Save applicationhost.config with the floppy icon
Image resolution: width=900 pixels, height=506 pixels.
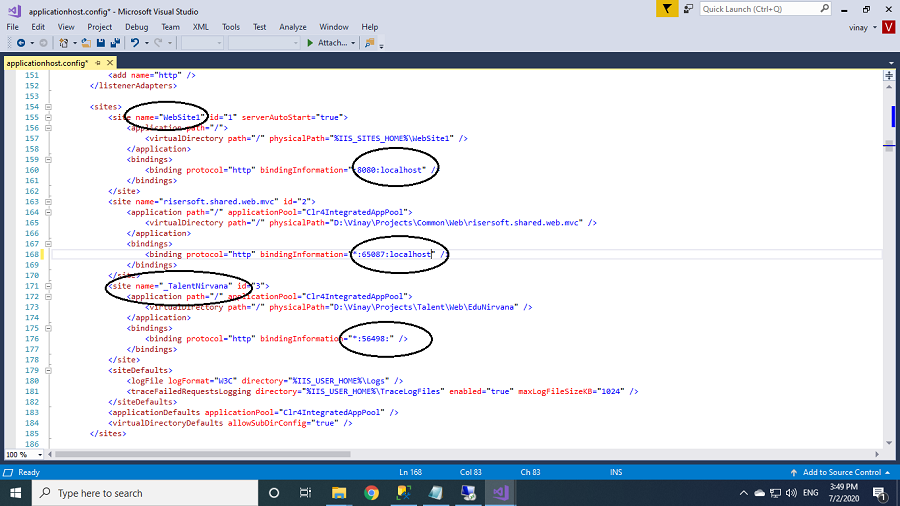101,43
